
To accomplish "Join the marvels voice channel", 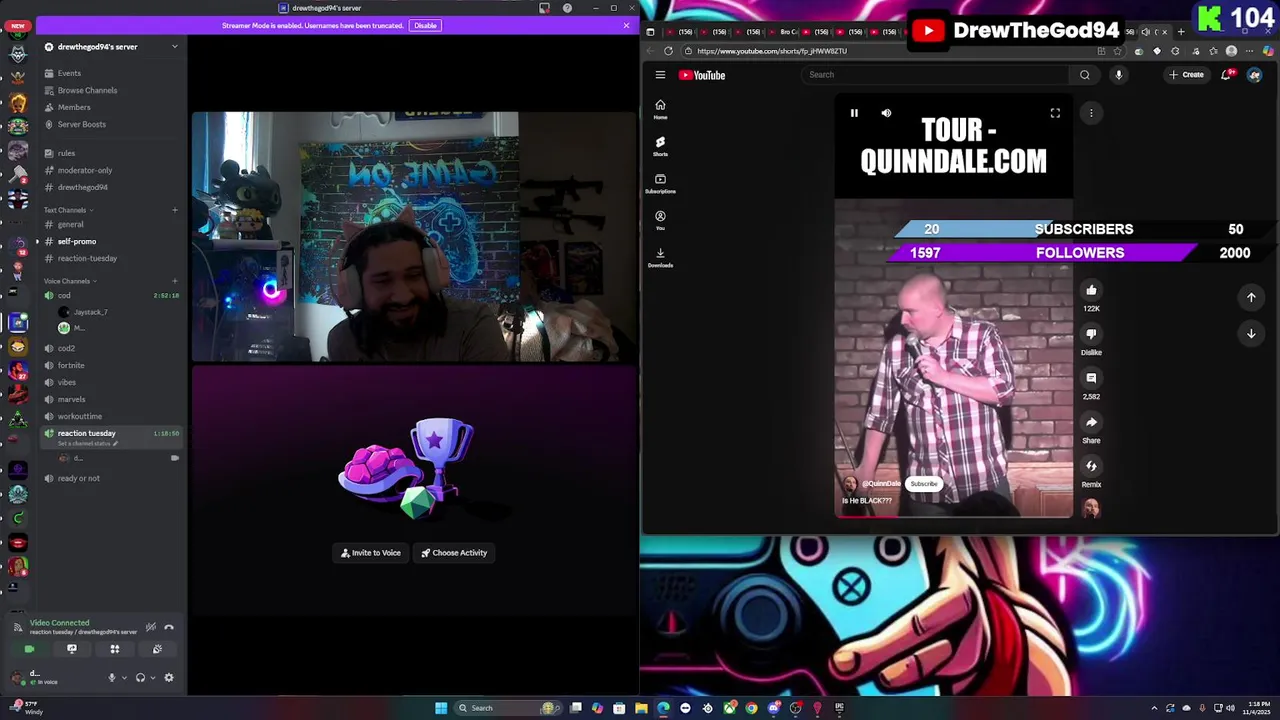I will click(110, 399).
